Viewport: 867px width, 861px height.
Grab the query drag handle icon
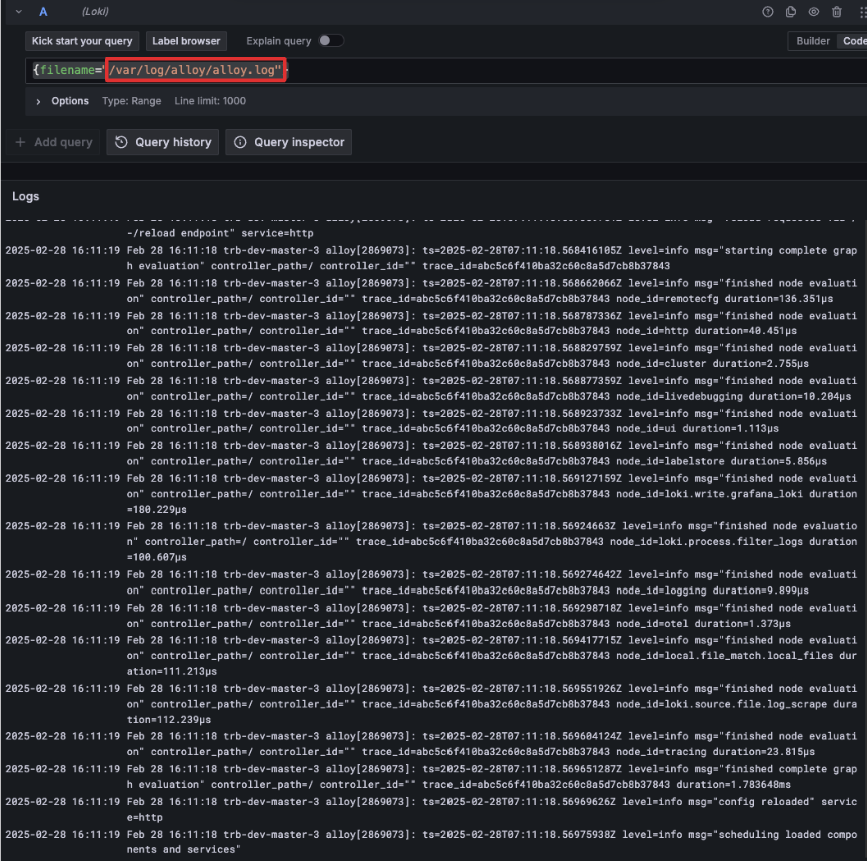pos(862,12)
